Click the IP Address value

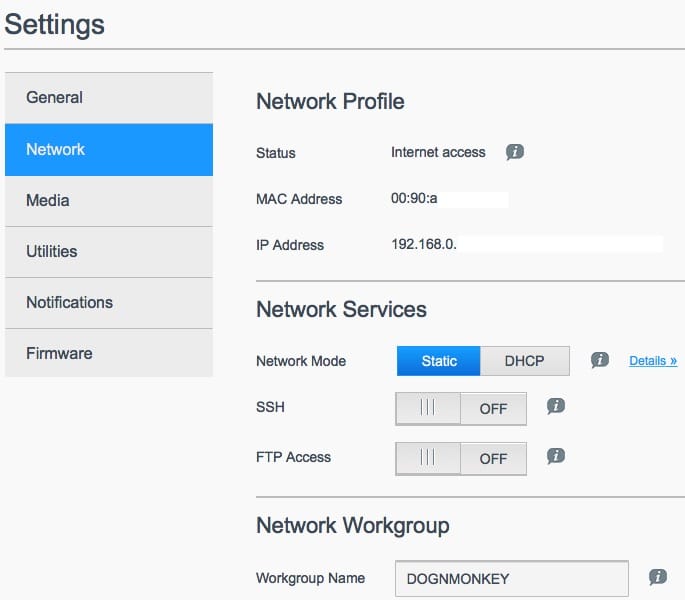click(x=424, y=244)
